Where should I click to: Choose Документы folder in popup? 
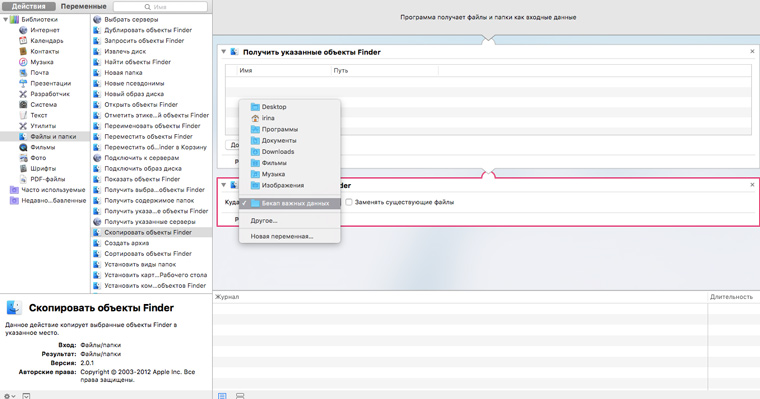(289, 141)
